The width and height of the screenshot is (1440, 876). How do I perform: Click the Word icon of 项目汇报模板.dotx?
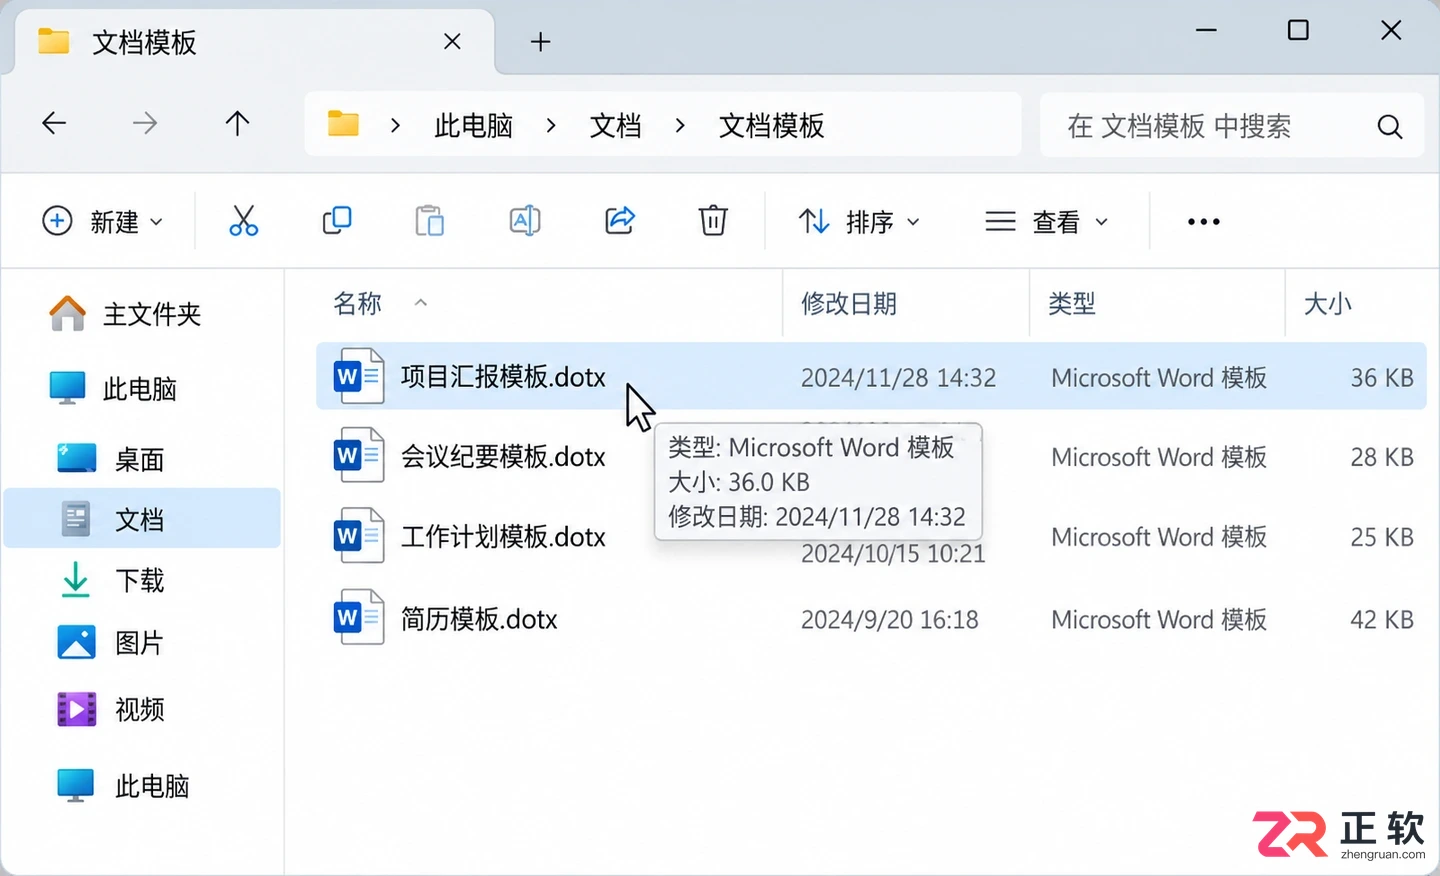[x=358, y=376]
